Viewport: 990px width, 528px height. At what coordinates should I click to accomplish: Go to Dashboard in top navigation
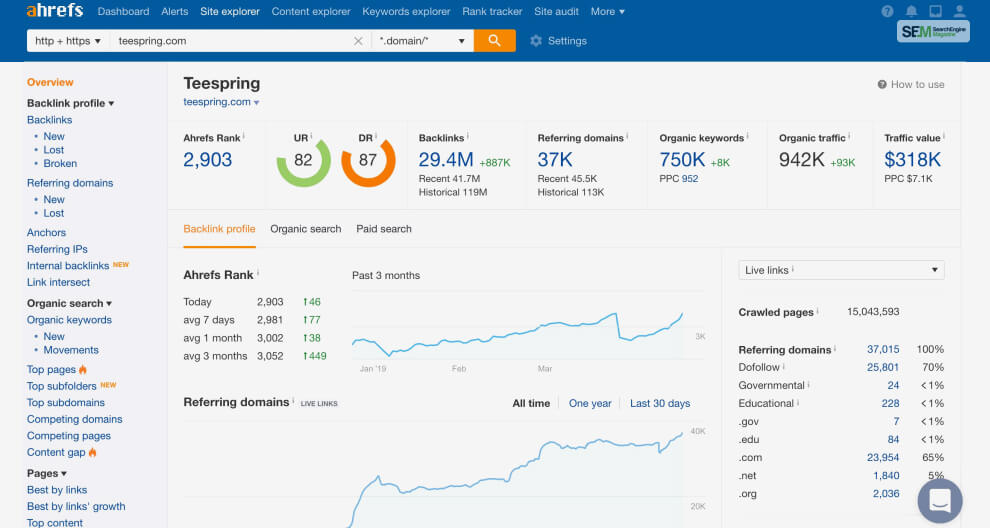(123, 11)
